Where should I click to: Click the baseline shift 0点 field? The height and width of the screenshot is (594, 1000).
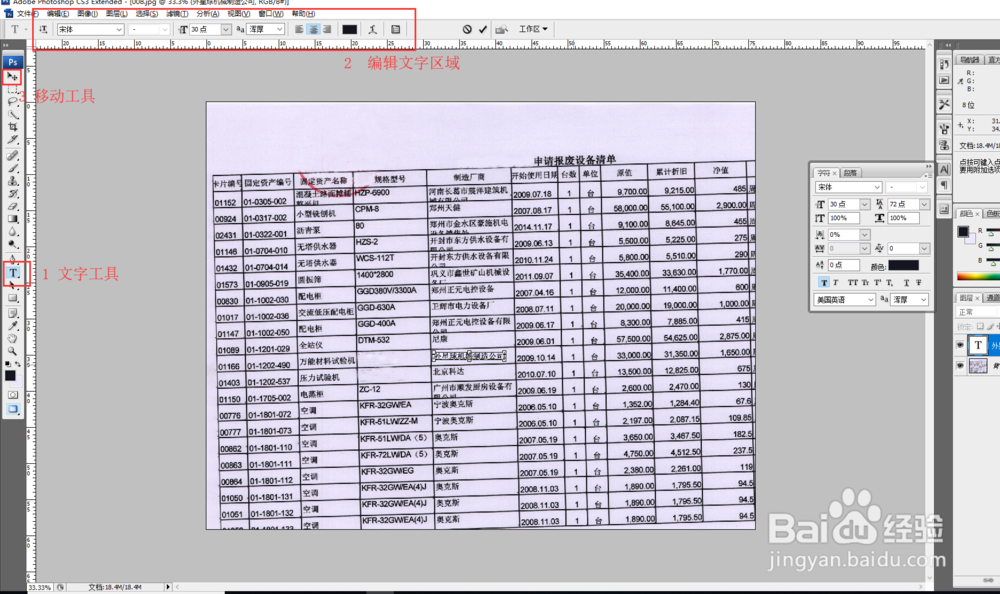click(844, 265)
